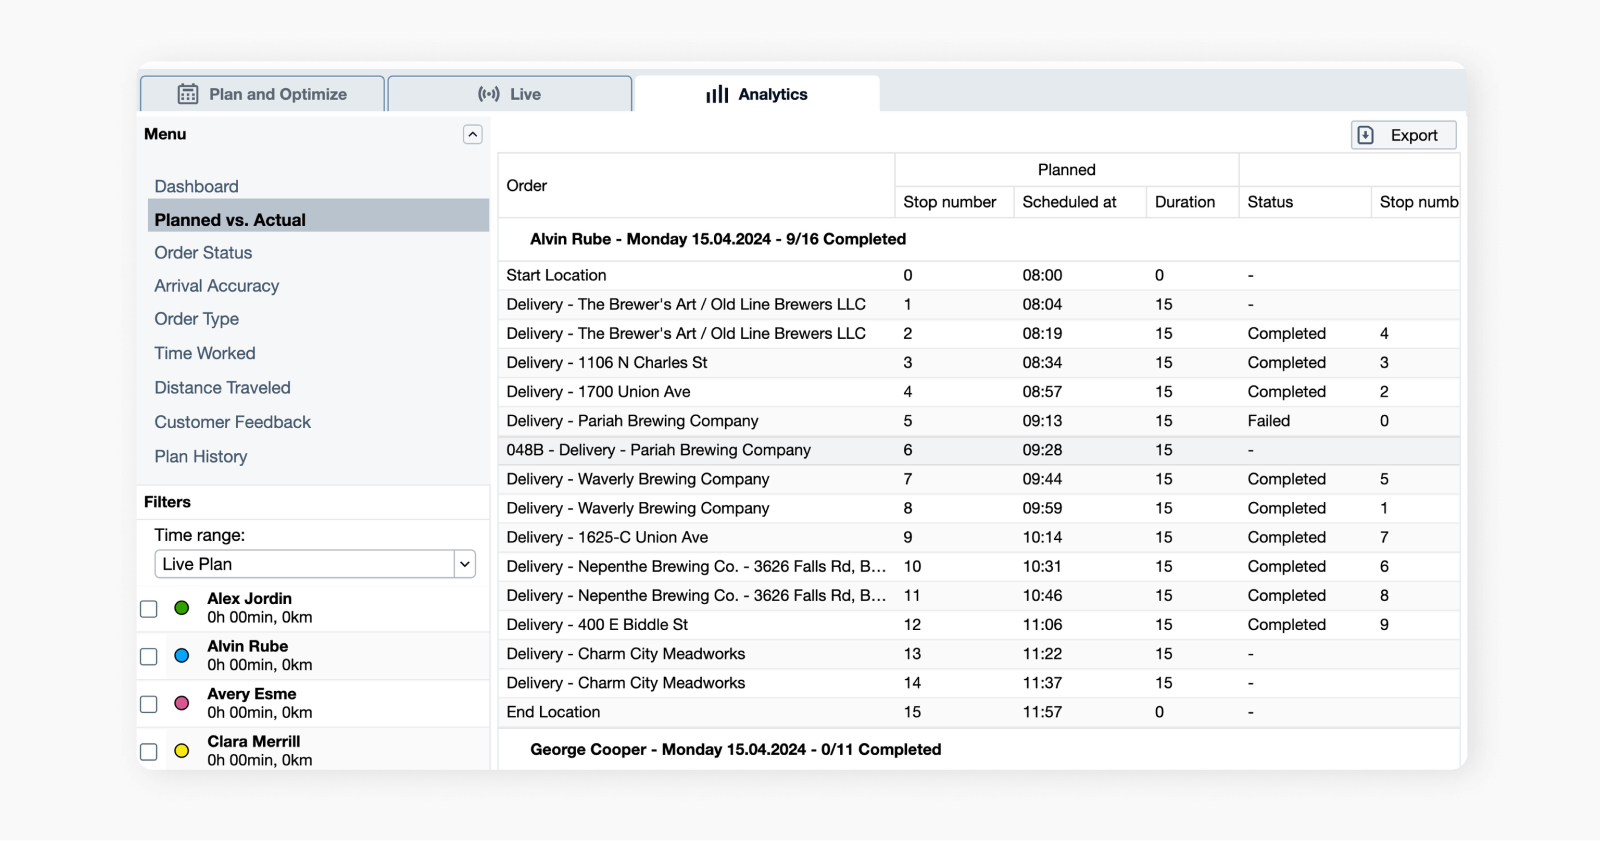Check the Alex Jordin checkbox

[x=149, y=609]
